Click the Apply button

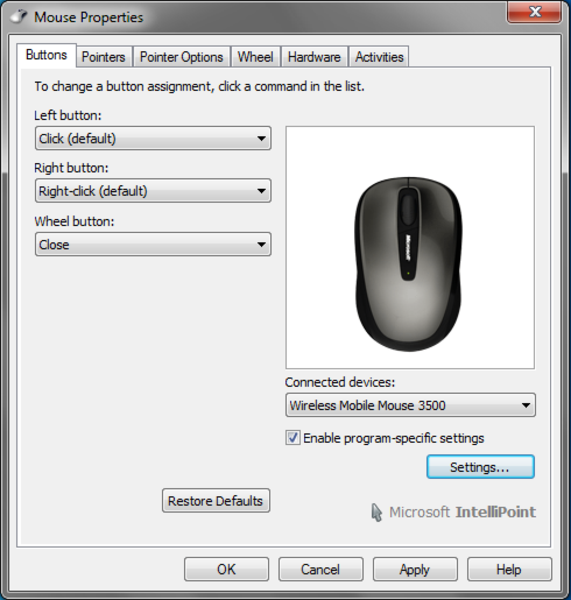point(415,569)
